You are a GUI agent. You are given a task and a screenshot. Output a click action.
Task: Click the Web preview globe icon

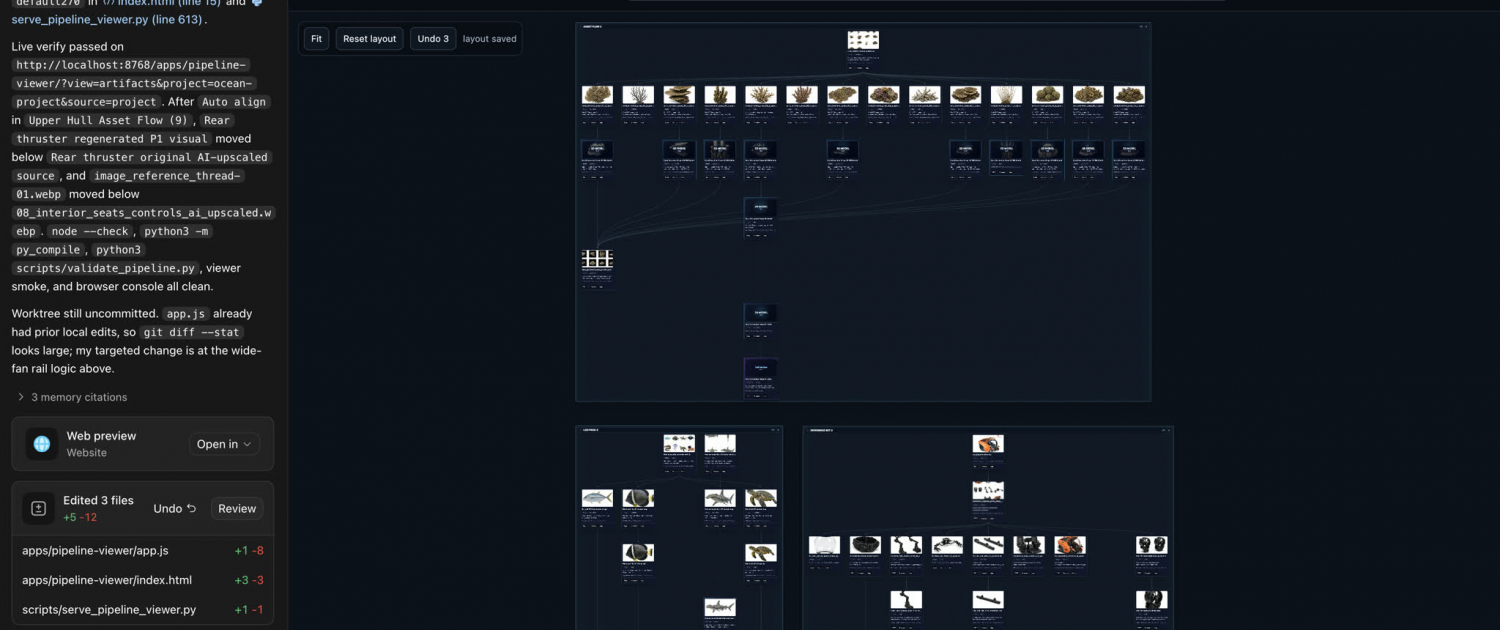(42, 444)
